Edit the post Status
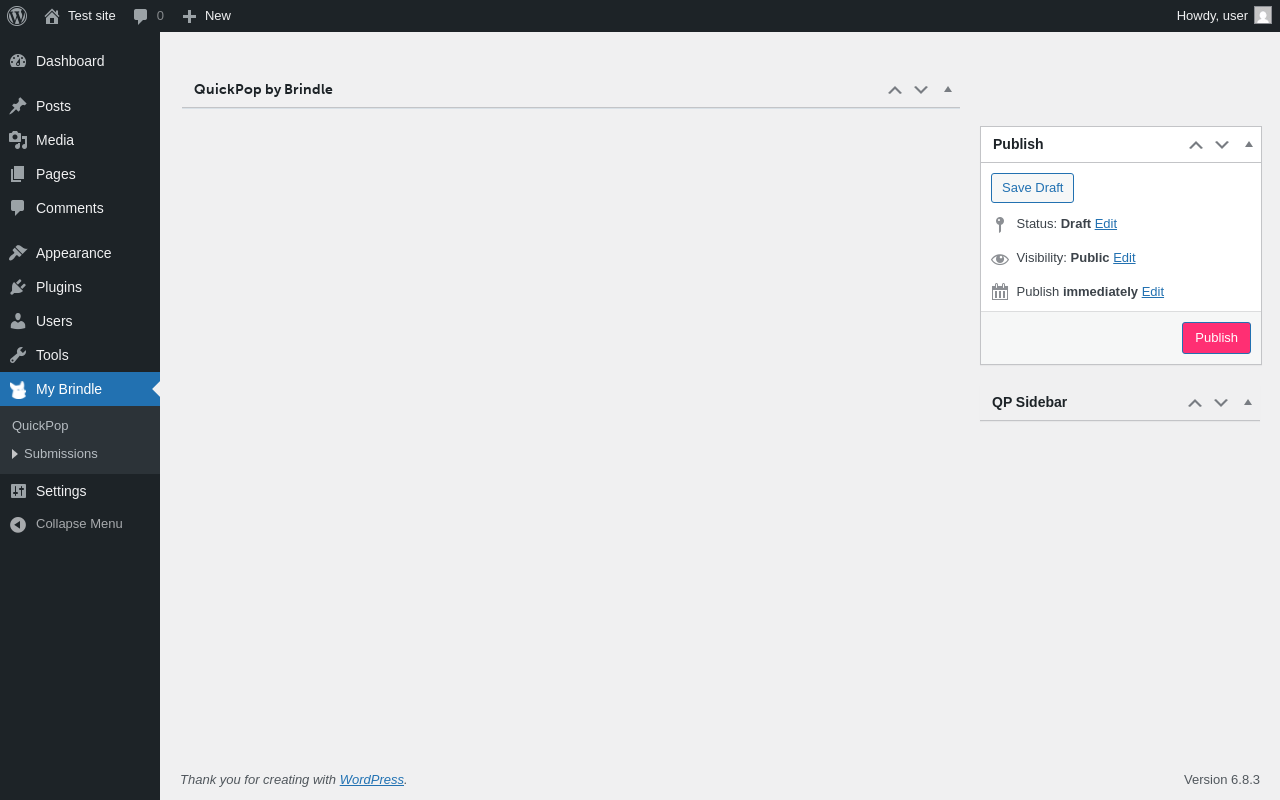The width and height of the screenshot is (1280, 800). coord(1106,224)
